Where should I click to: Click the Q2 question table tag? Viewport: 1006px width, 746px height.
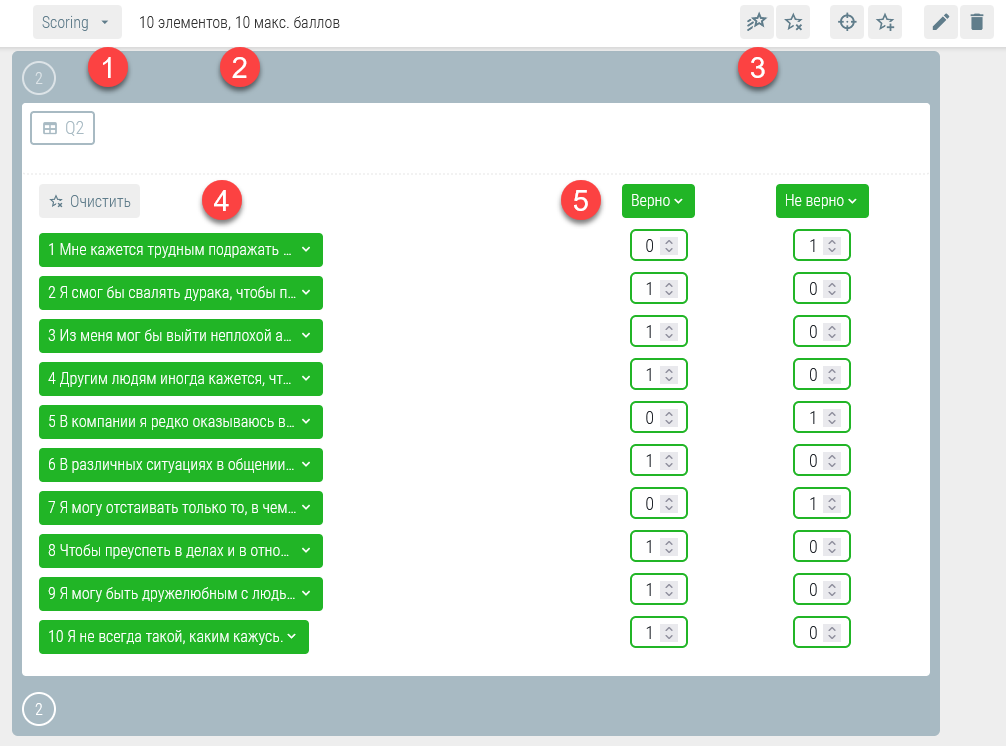click(62, 128)
